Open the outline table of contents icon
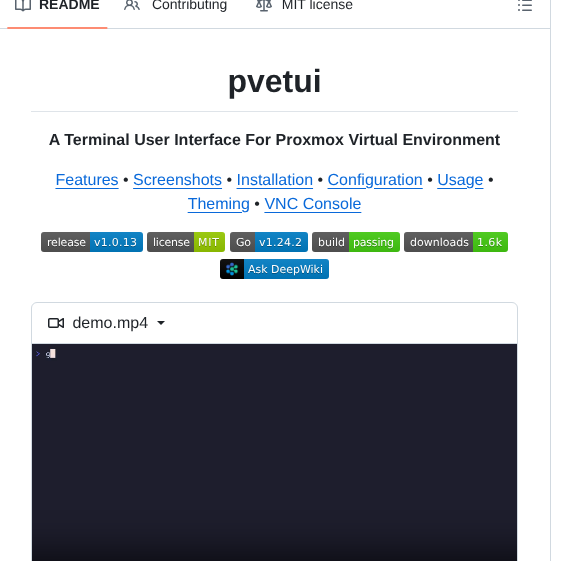 coord(525,6)
